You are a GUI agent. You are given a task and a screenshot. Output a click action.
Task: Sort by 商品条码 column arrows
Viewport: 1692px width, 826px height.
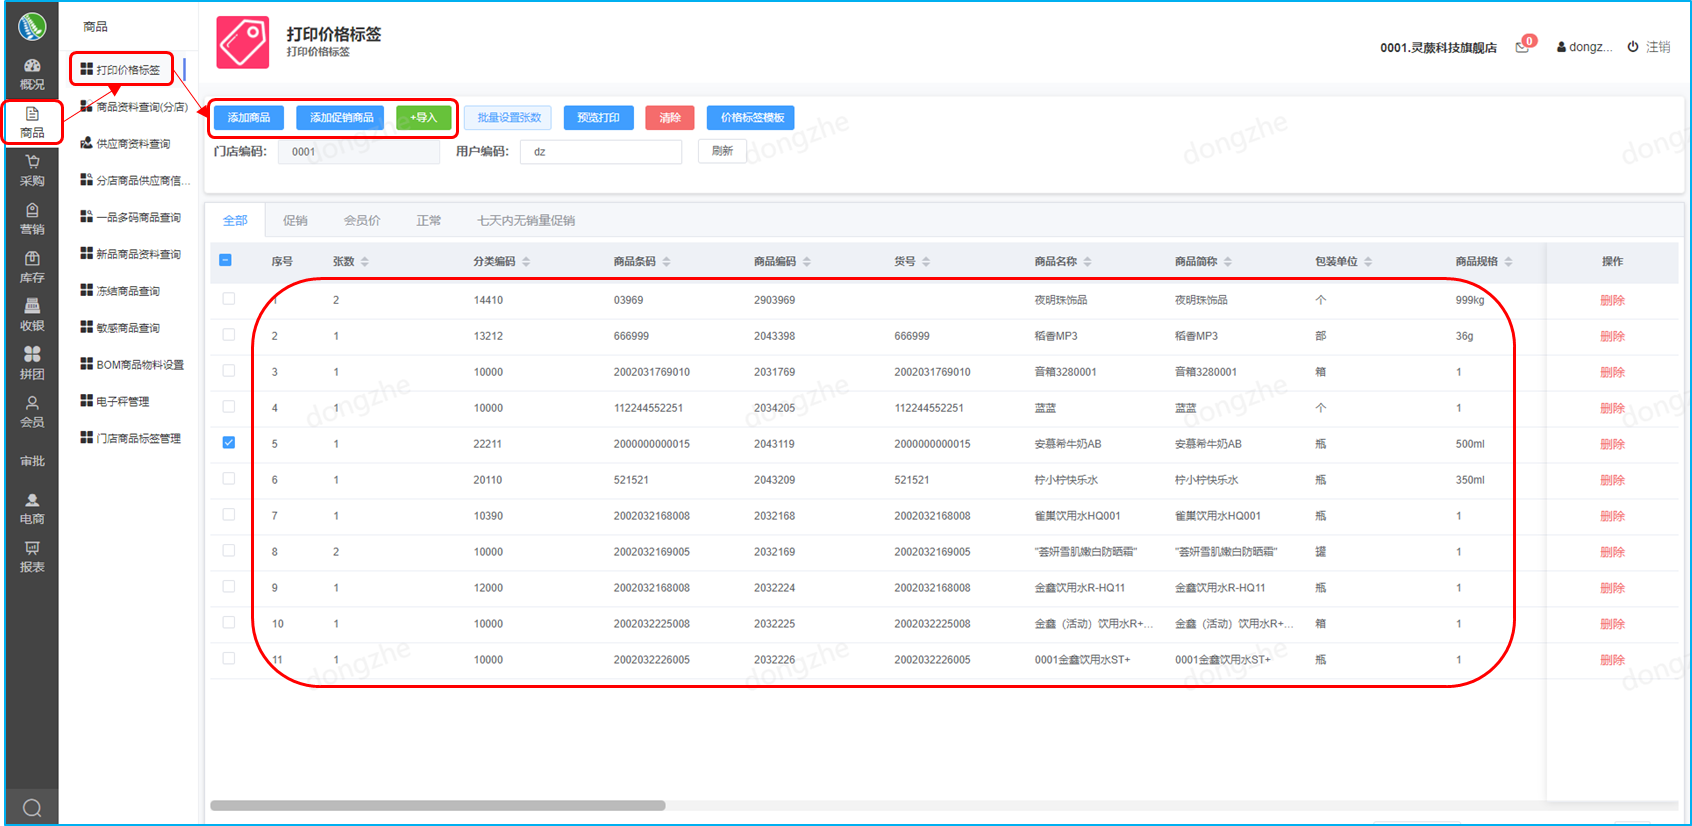point(667,262)
